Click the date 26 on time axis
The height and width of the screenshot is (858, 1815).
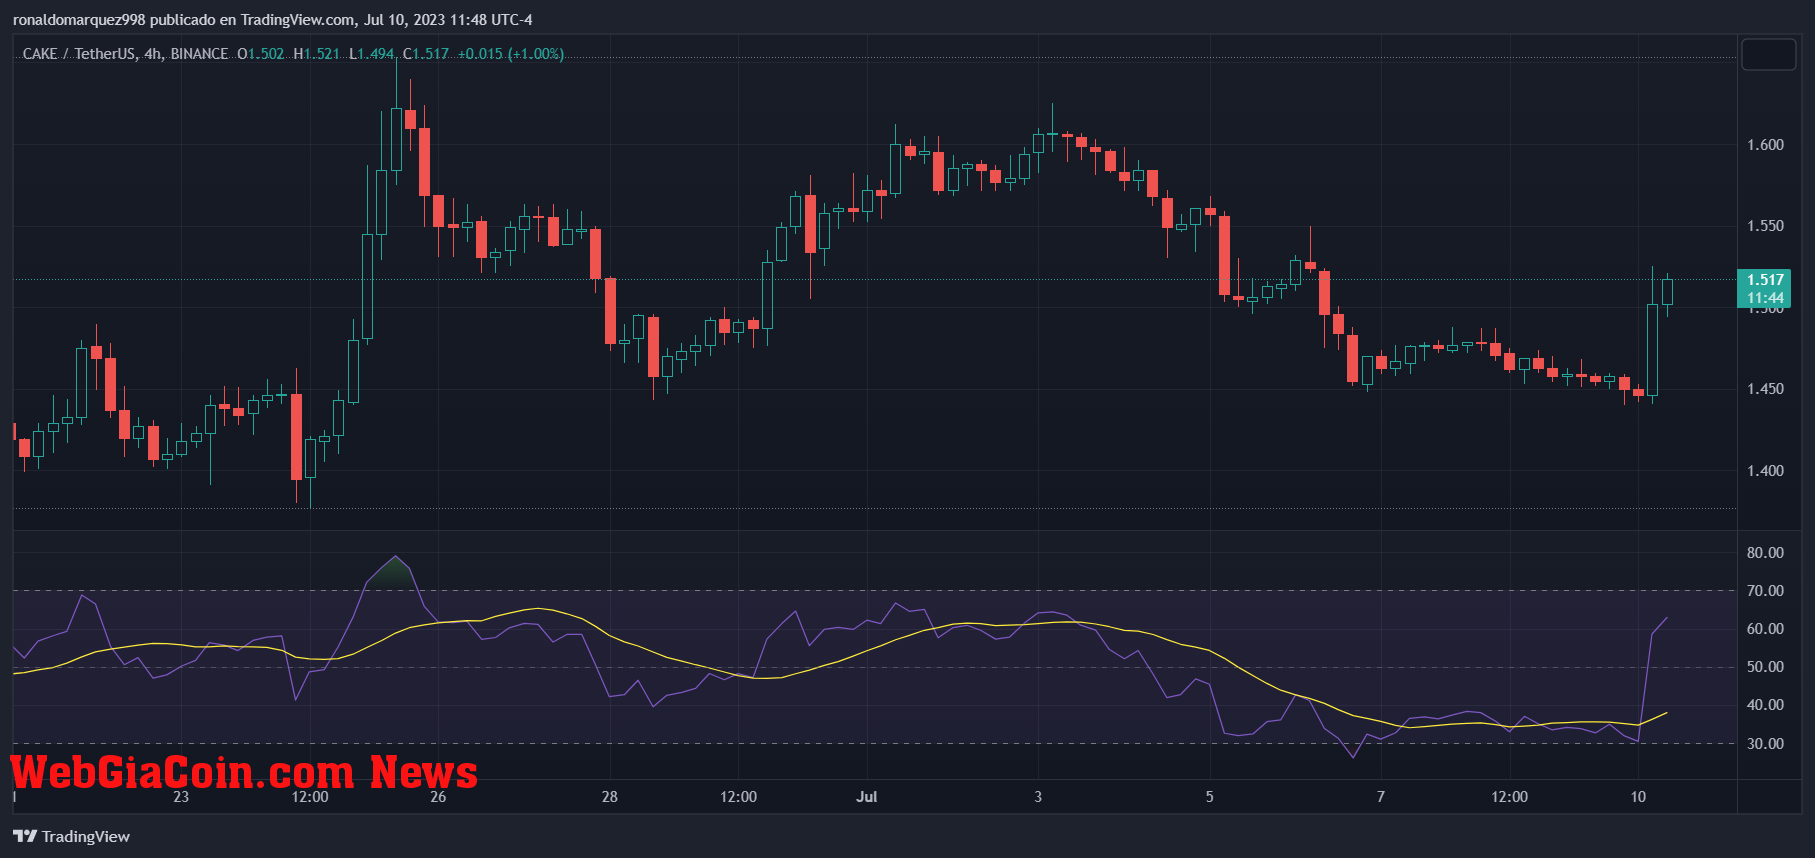[x=438, y=797]
